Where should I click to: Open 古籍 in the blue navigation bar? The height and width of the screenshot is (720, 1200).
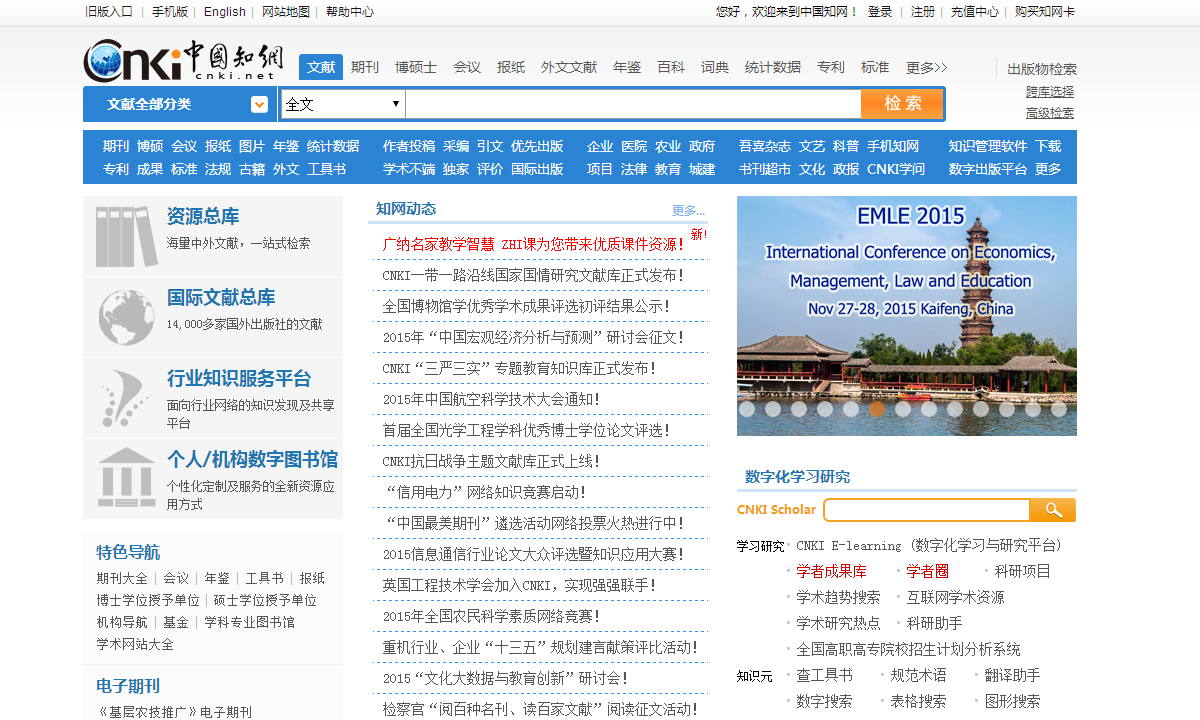pyautogui.click(x=252, y=169)
